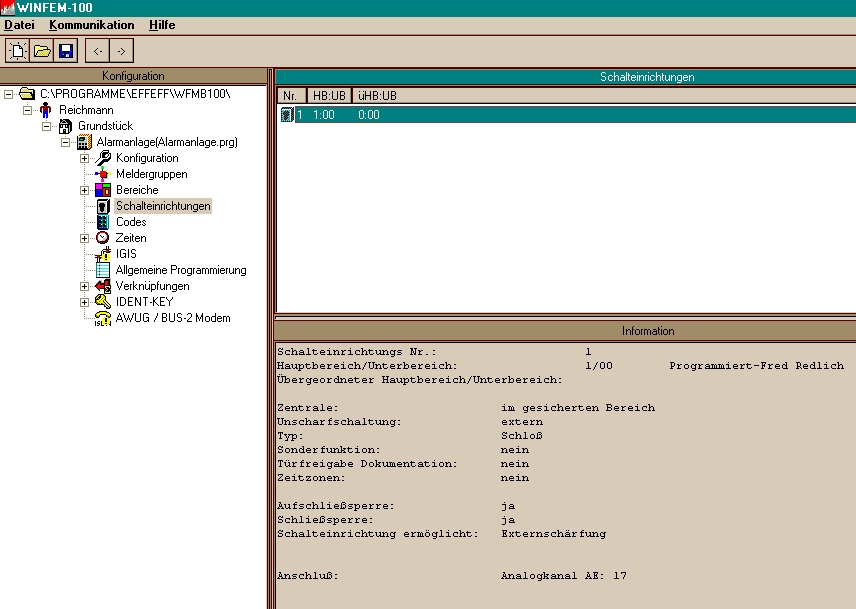Open the Kommunikation menu
856x609 pixels.
[91, 24]
